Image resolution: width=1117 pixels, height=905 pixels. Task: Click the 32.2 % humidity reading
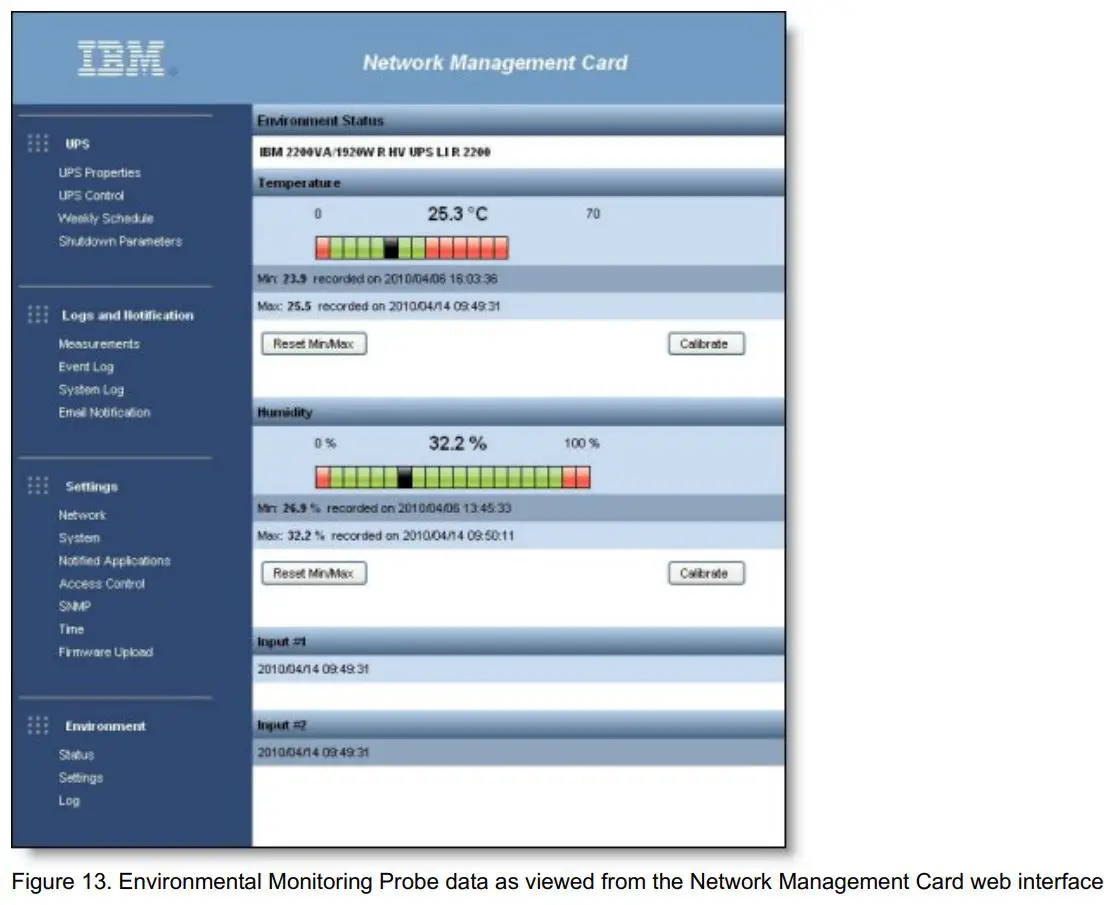tap(457, 443)
